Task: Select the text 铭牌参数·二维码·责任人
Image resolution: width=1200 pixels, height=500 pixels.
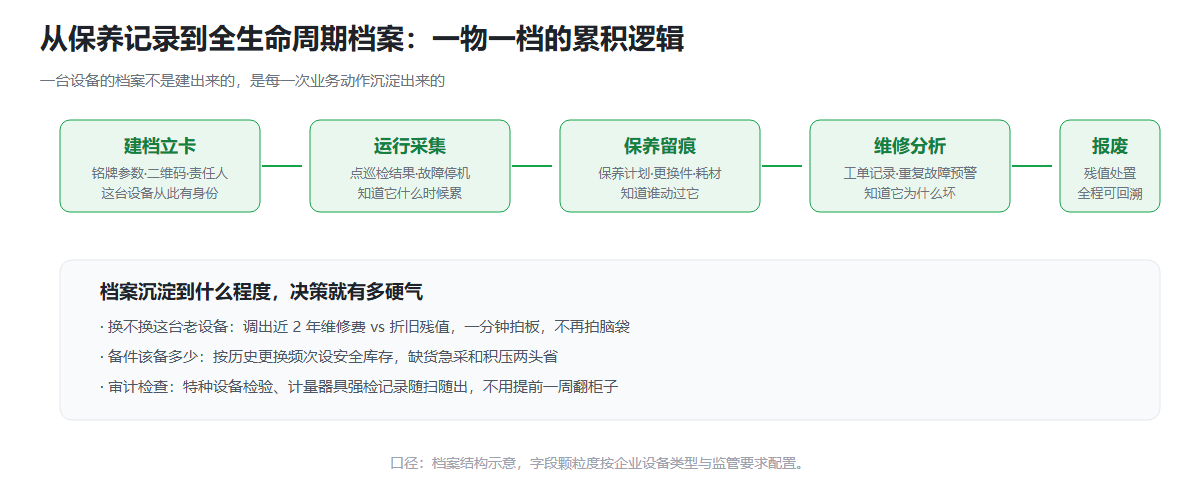Action: pos(160,173)
